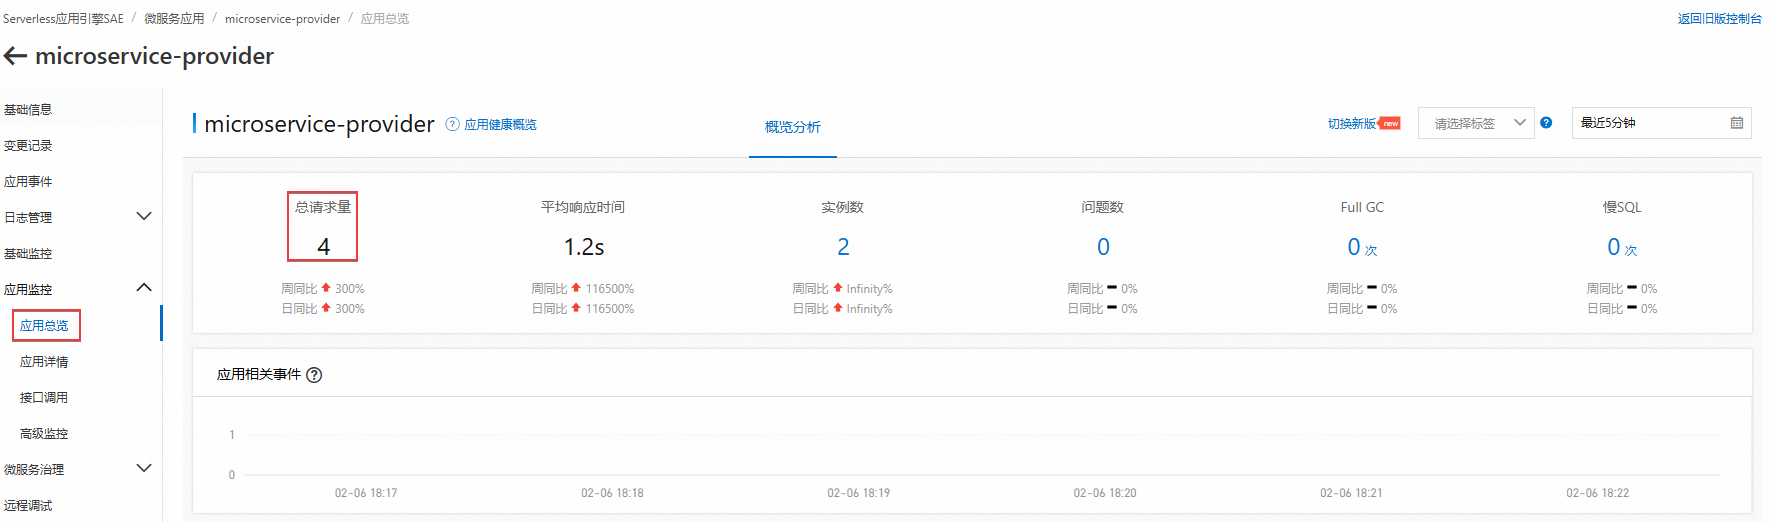The width and height of the screenshot is (1774, 522).
Task: Click the 实例数 value 2
Action: tap(843, 247)
